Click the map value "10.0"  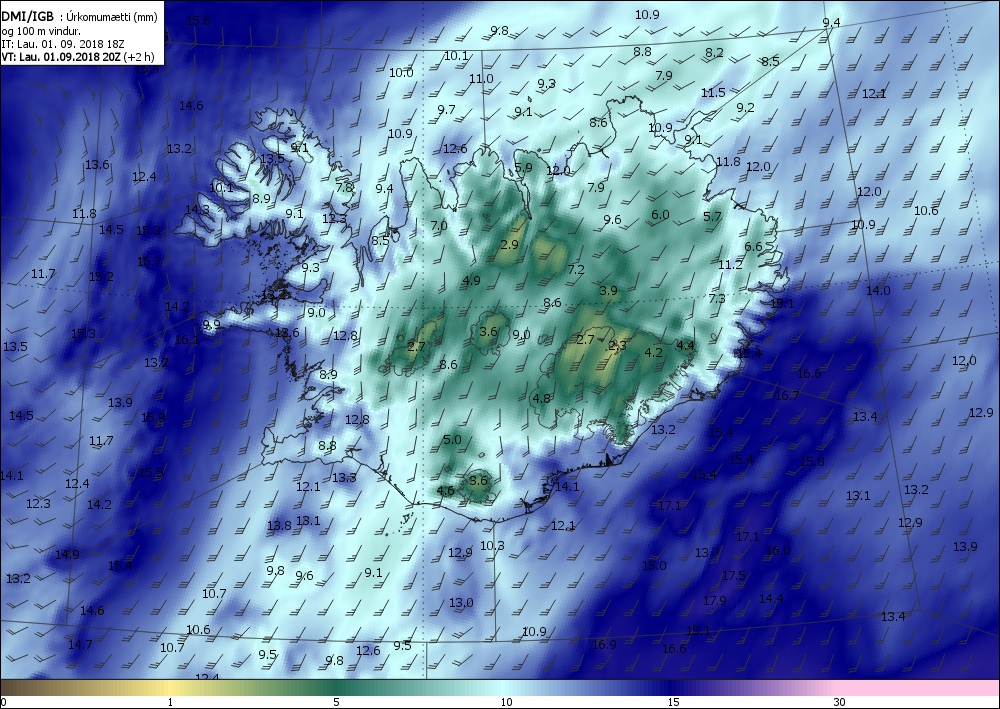401,72
